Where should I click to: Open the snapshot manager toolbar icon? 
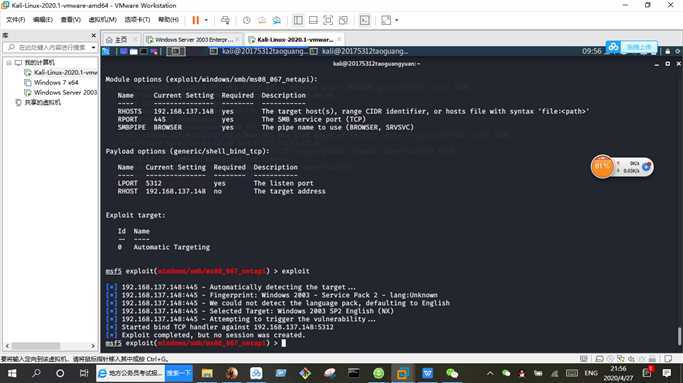pos(277,20)
